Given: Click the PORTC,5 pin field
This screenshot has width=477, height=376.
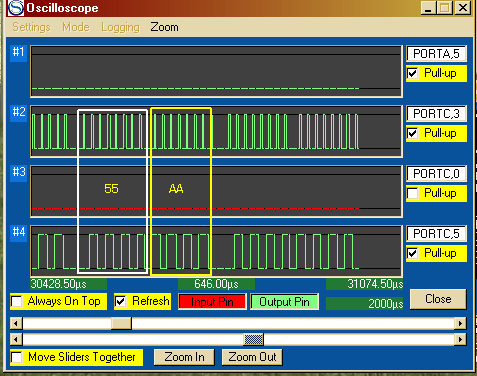Looking at the screenshot, I should click(436, 234).
